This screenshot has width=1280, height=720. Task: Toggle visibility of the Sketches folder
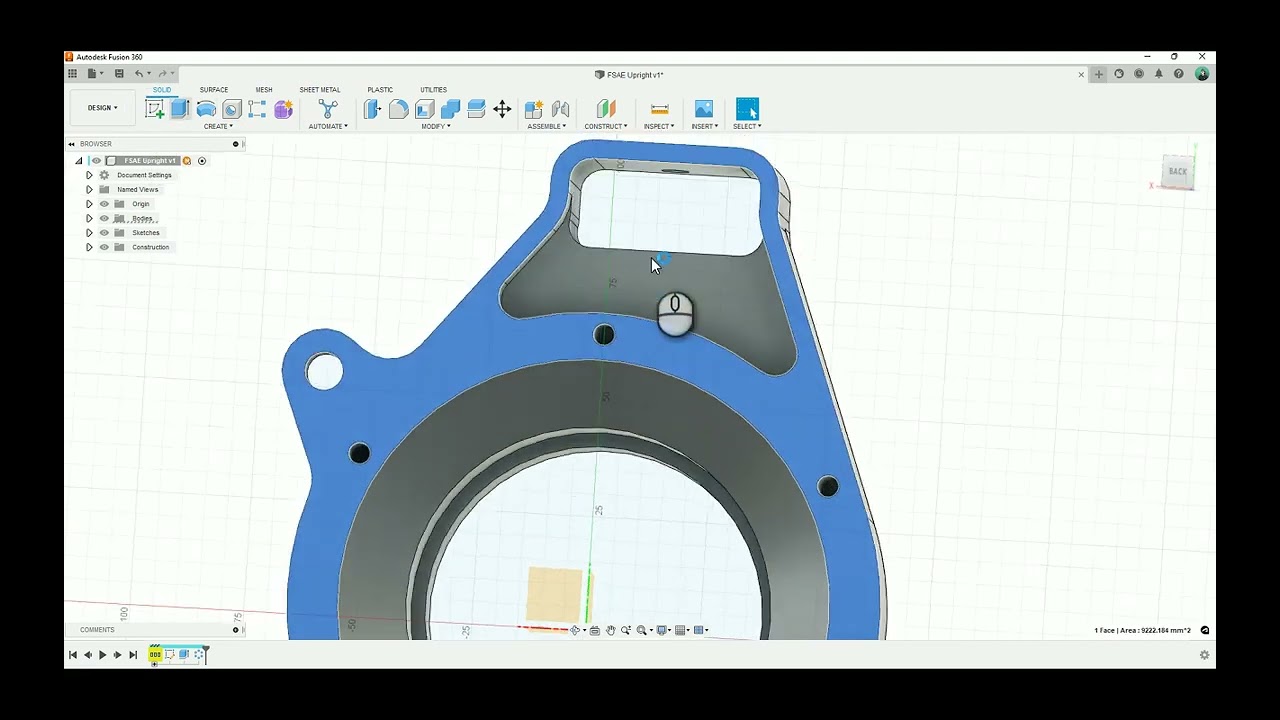104,233
